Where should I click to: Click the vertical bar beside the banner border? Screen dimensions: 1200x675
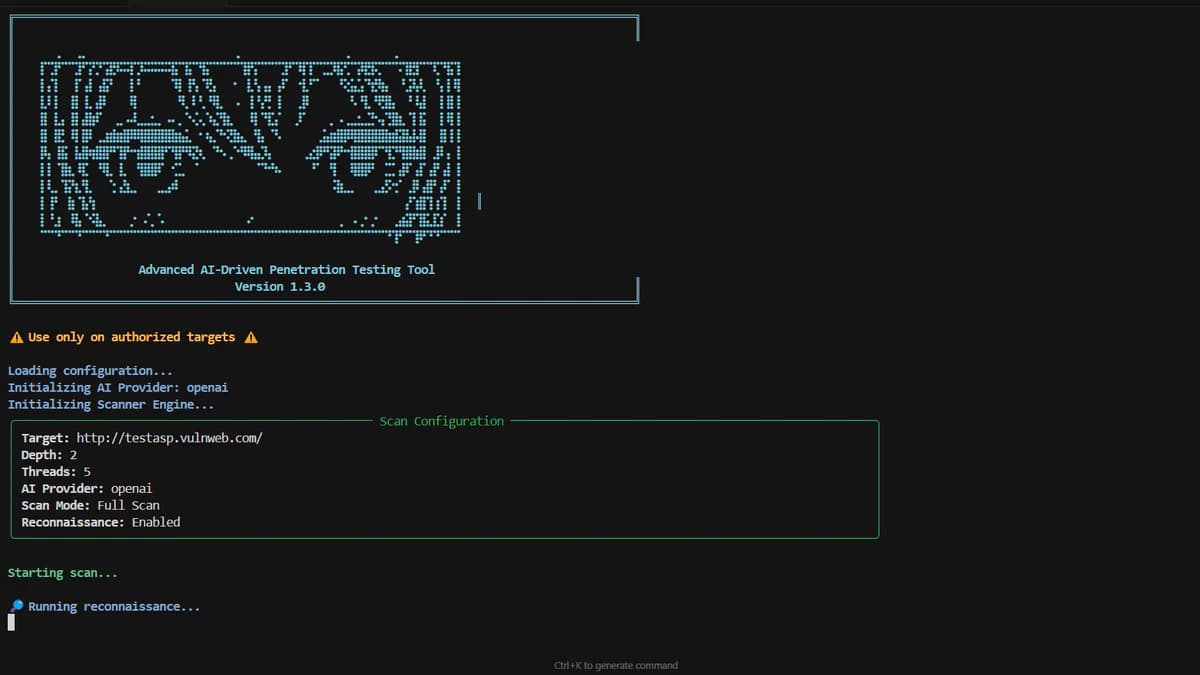pos(479,200)
